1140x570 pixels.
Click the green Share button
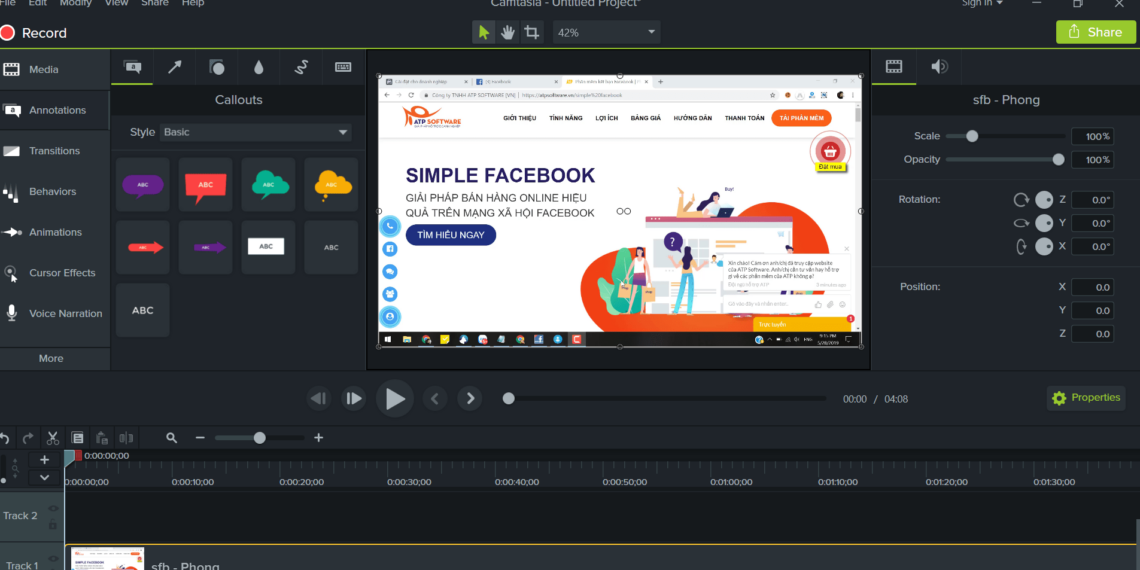click(x=1096, y=32)
